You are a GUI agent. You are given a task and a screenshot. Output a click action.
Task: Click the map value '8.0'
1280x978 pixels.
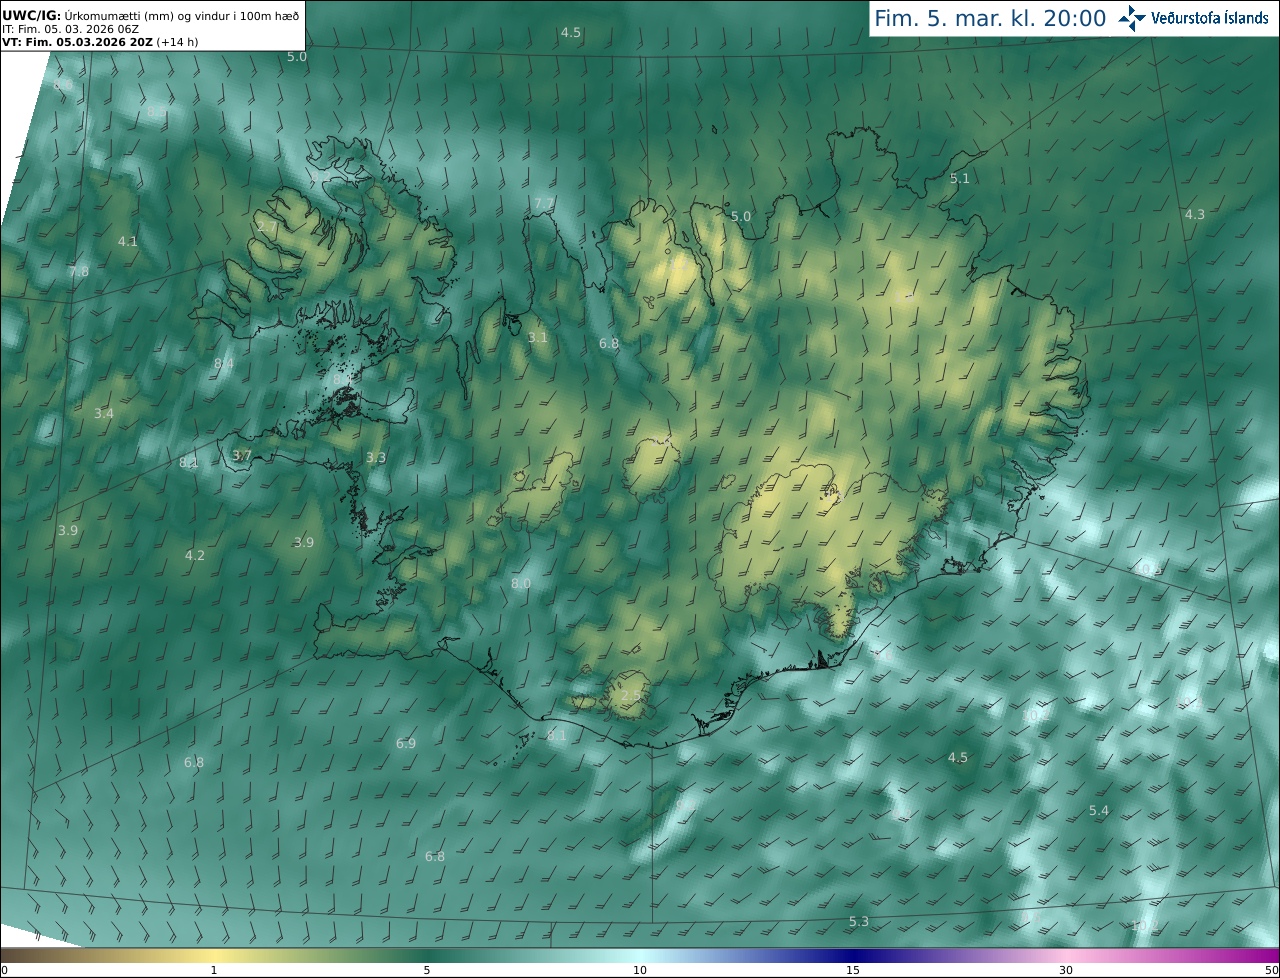tap(521, 583)
